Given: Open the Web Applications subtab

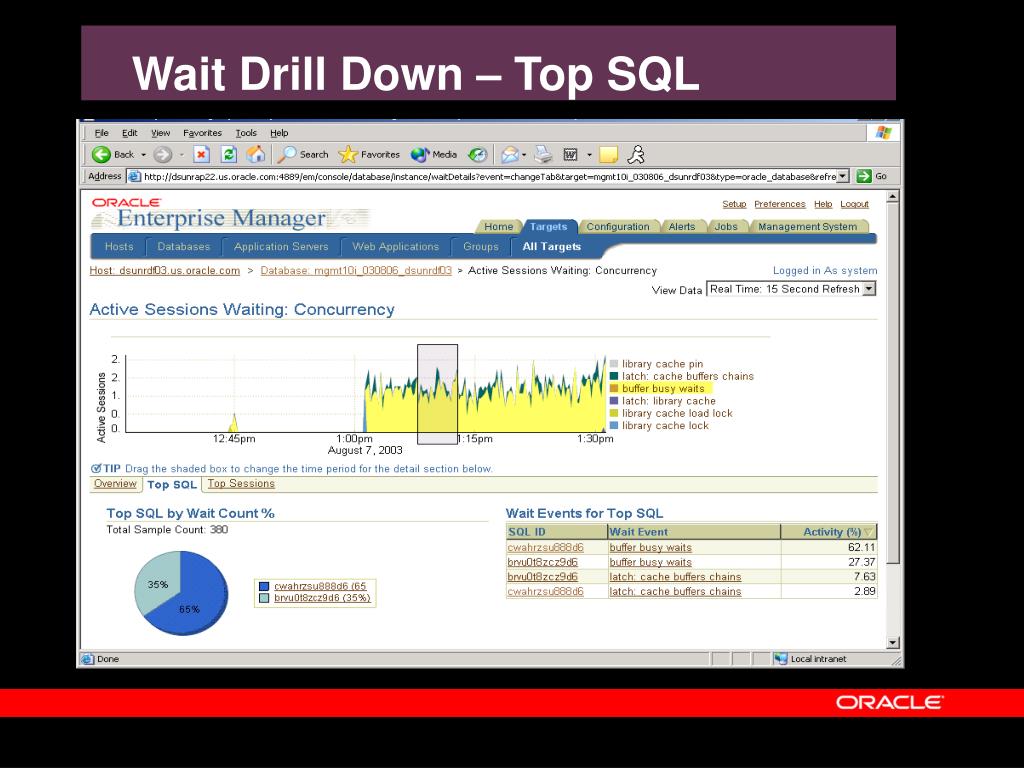Looking at the screenshot, I should [x=396, y=247].
